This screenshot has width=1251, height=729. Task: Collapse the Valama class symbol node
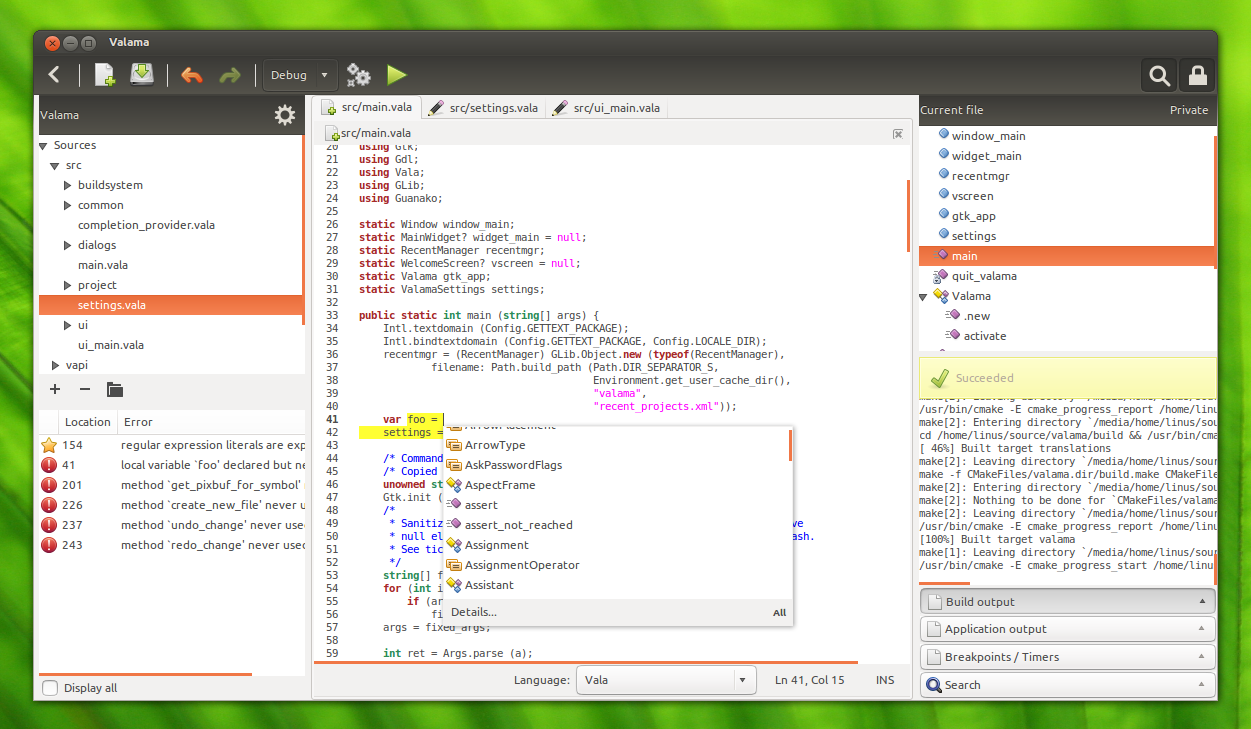(924, 296)
